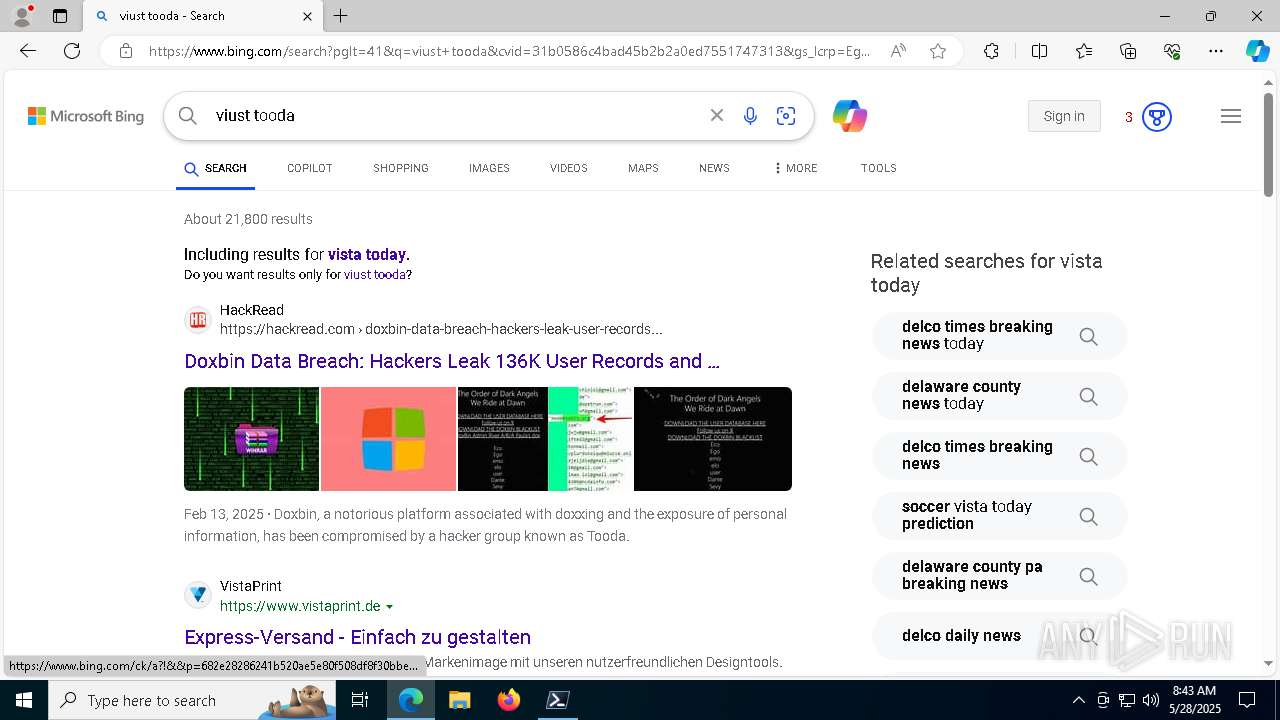The height and width of the screenshot is (720, 1280).
Task: Click Sign in button
Action: point(1064,116)
